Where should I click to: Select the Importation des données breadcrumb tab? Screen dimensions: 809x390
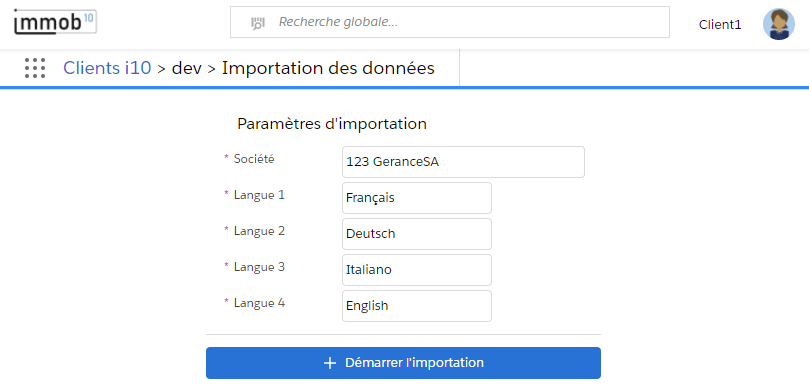328,68
